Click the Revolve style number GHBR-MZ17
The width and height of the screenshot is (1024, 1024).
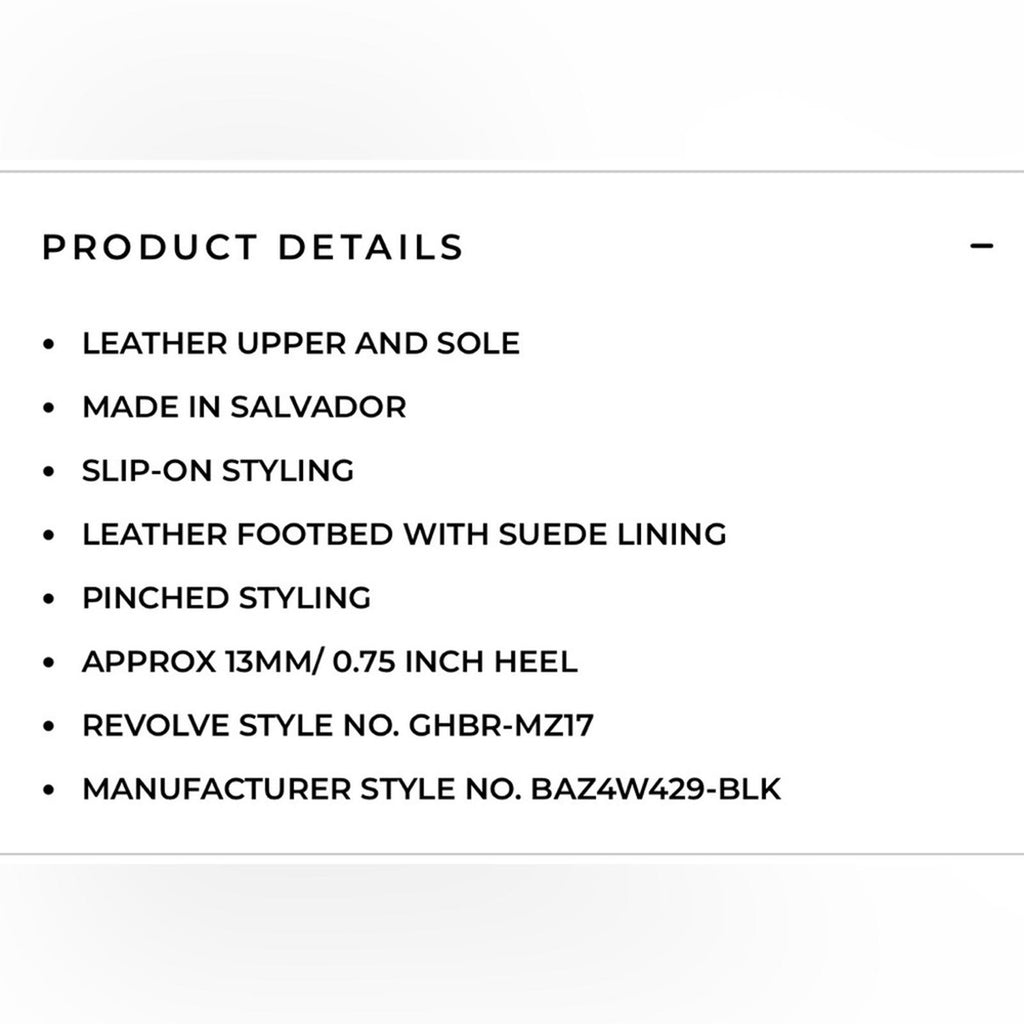pos(502,726)
